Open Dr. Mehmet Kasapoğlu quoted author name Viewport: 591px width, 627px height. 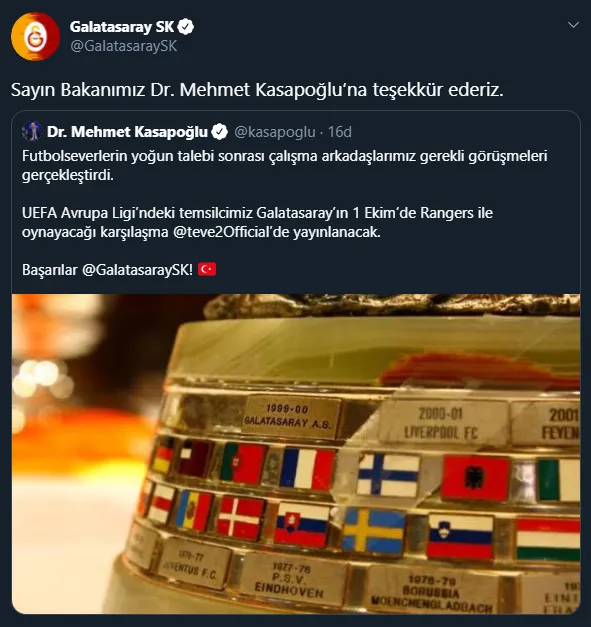(128, 132)
